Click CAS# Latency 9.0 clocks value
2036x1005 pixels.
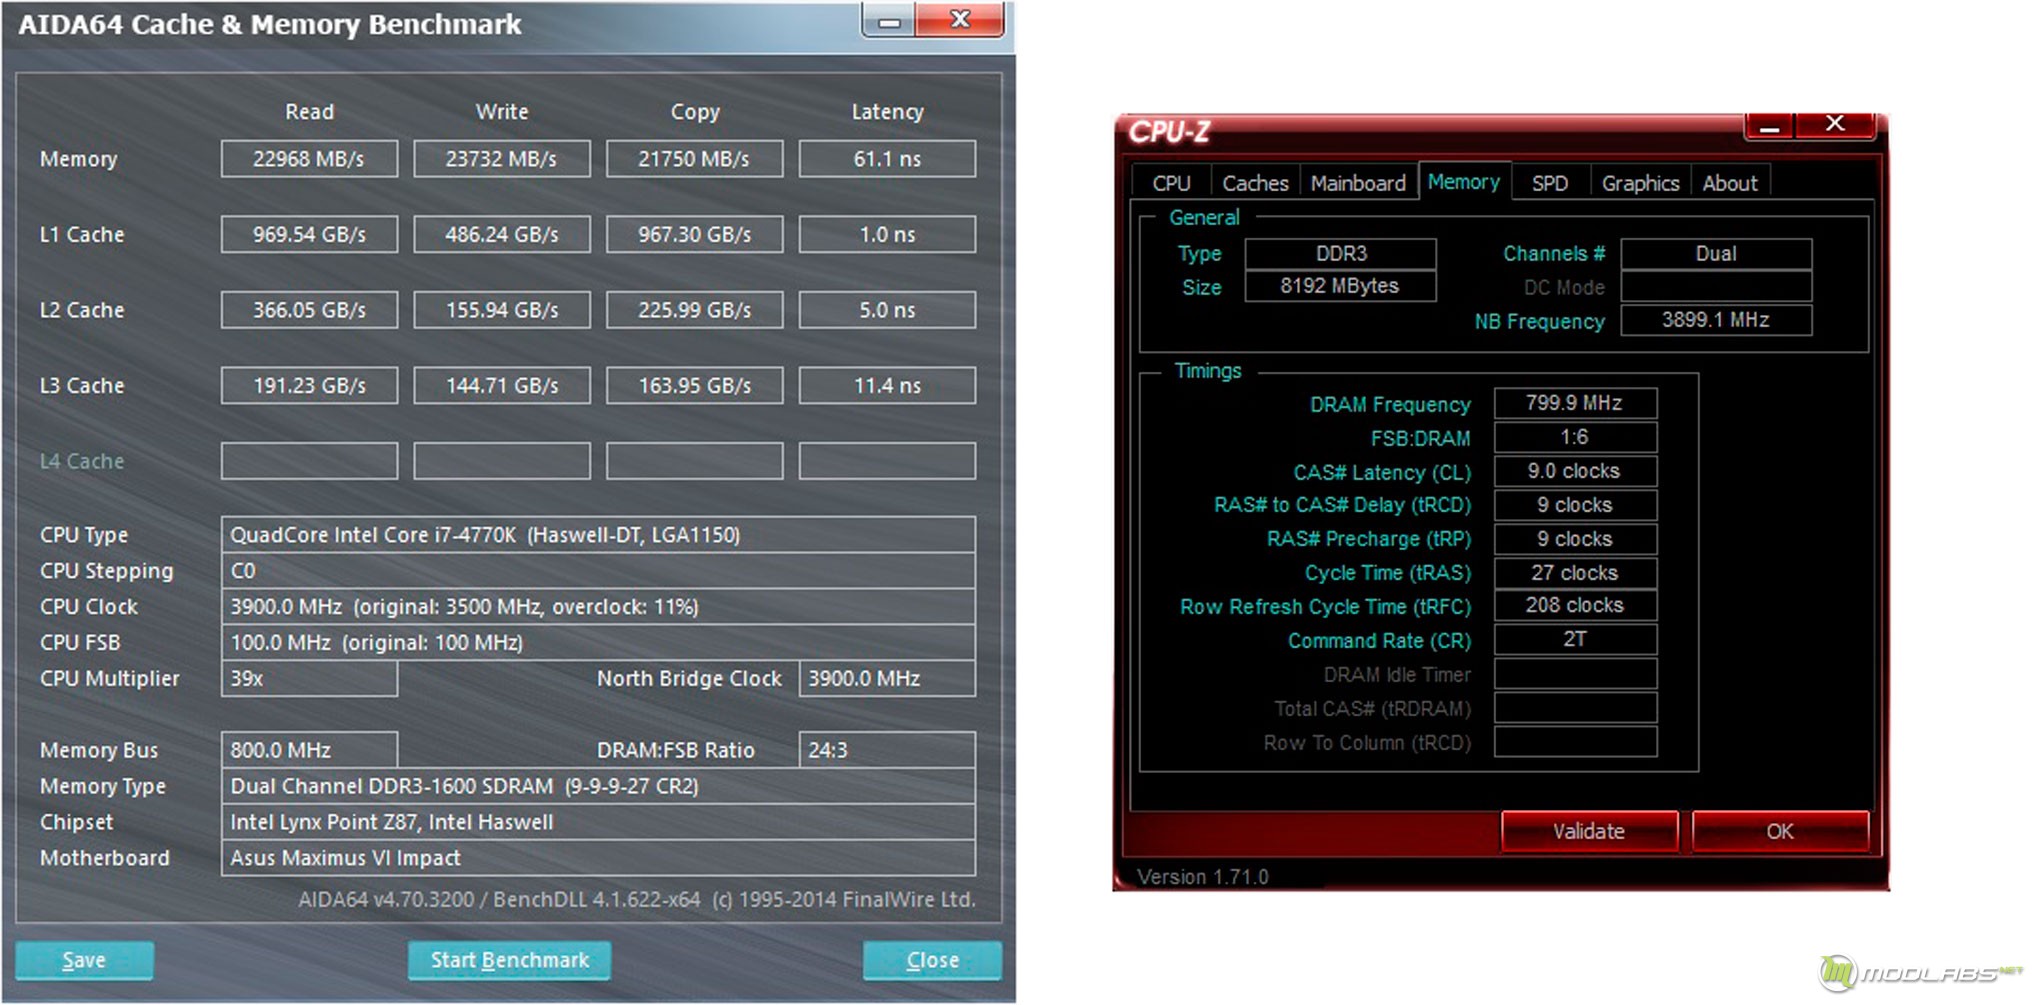(1575, 471)
